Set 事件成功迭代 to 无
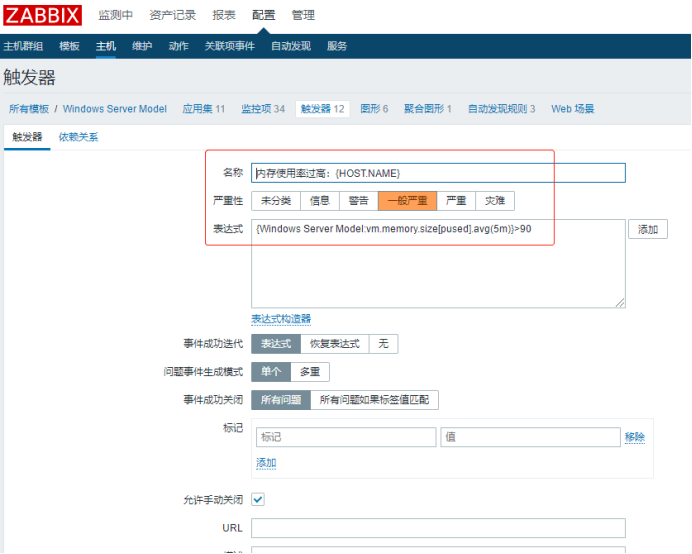 (384, 344)
